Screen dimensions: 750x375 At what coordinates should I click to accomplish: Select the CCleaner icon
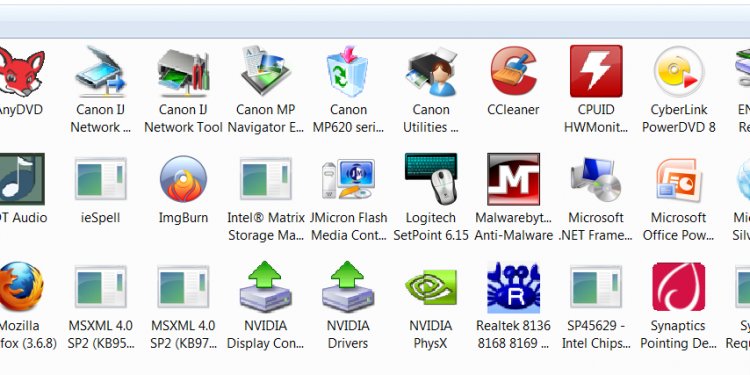pos(514,71)
